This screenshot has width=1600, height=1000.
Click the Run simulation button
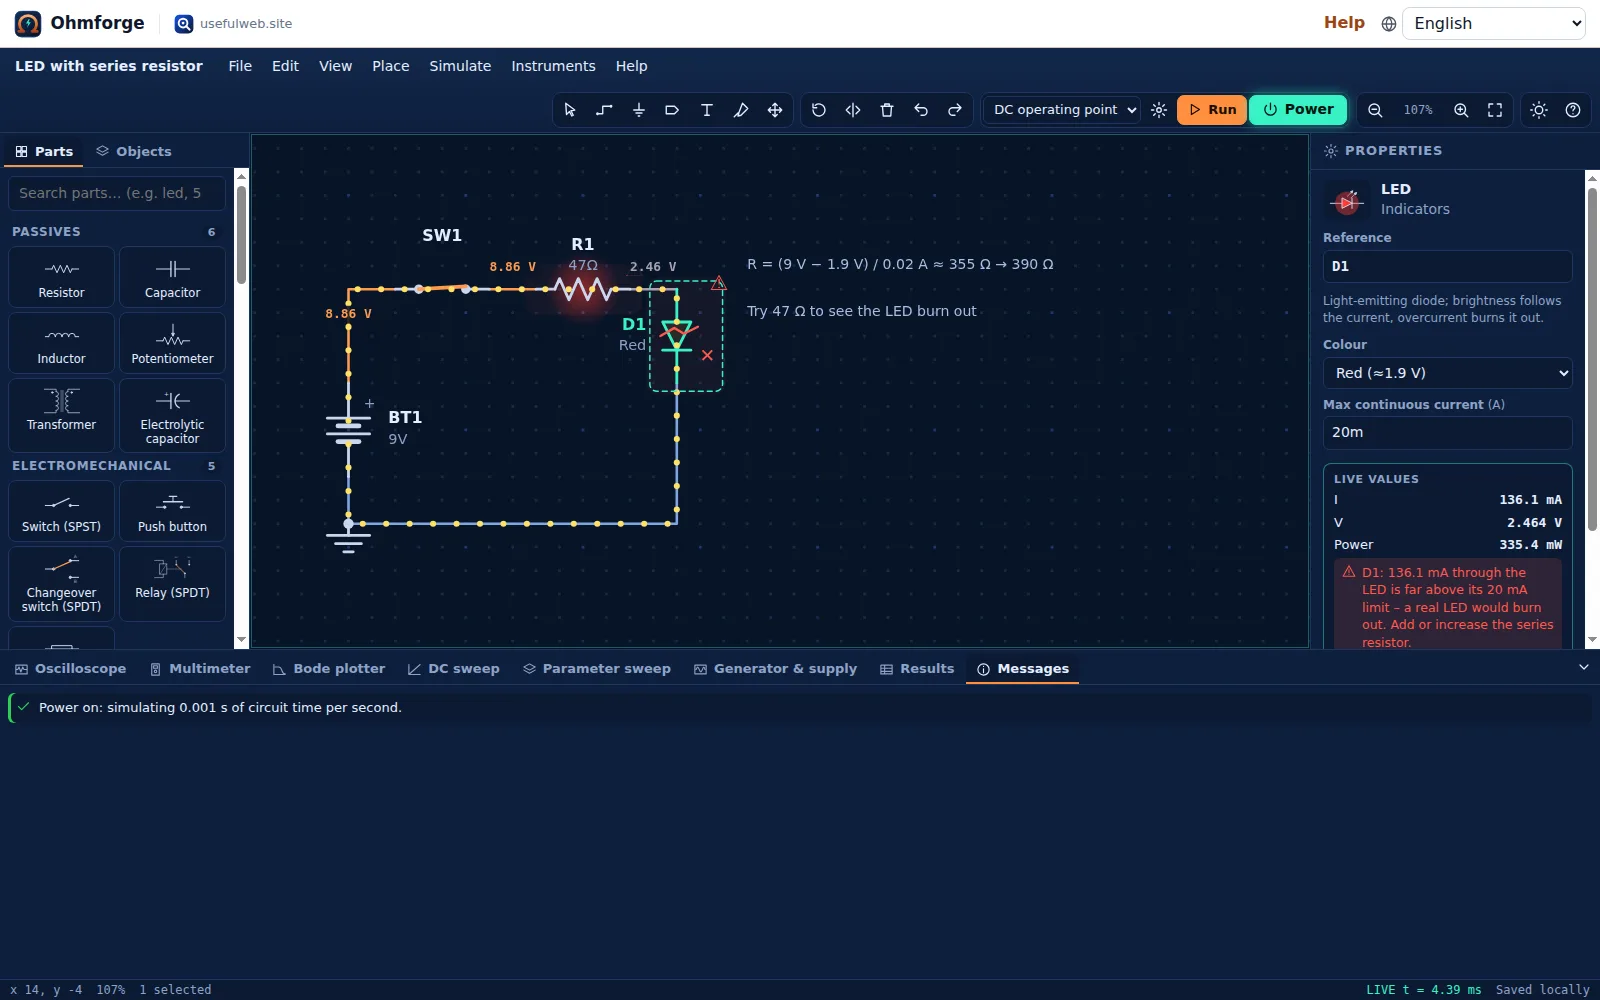1212,110
